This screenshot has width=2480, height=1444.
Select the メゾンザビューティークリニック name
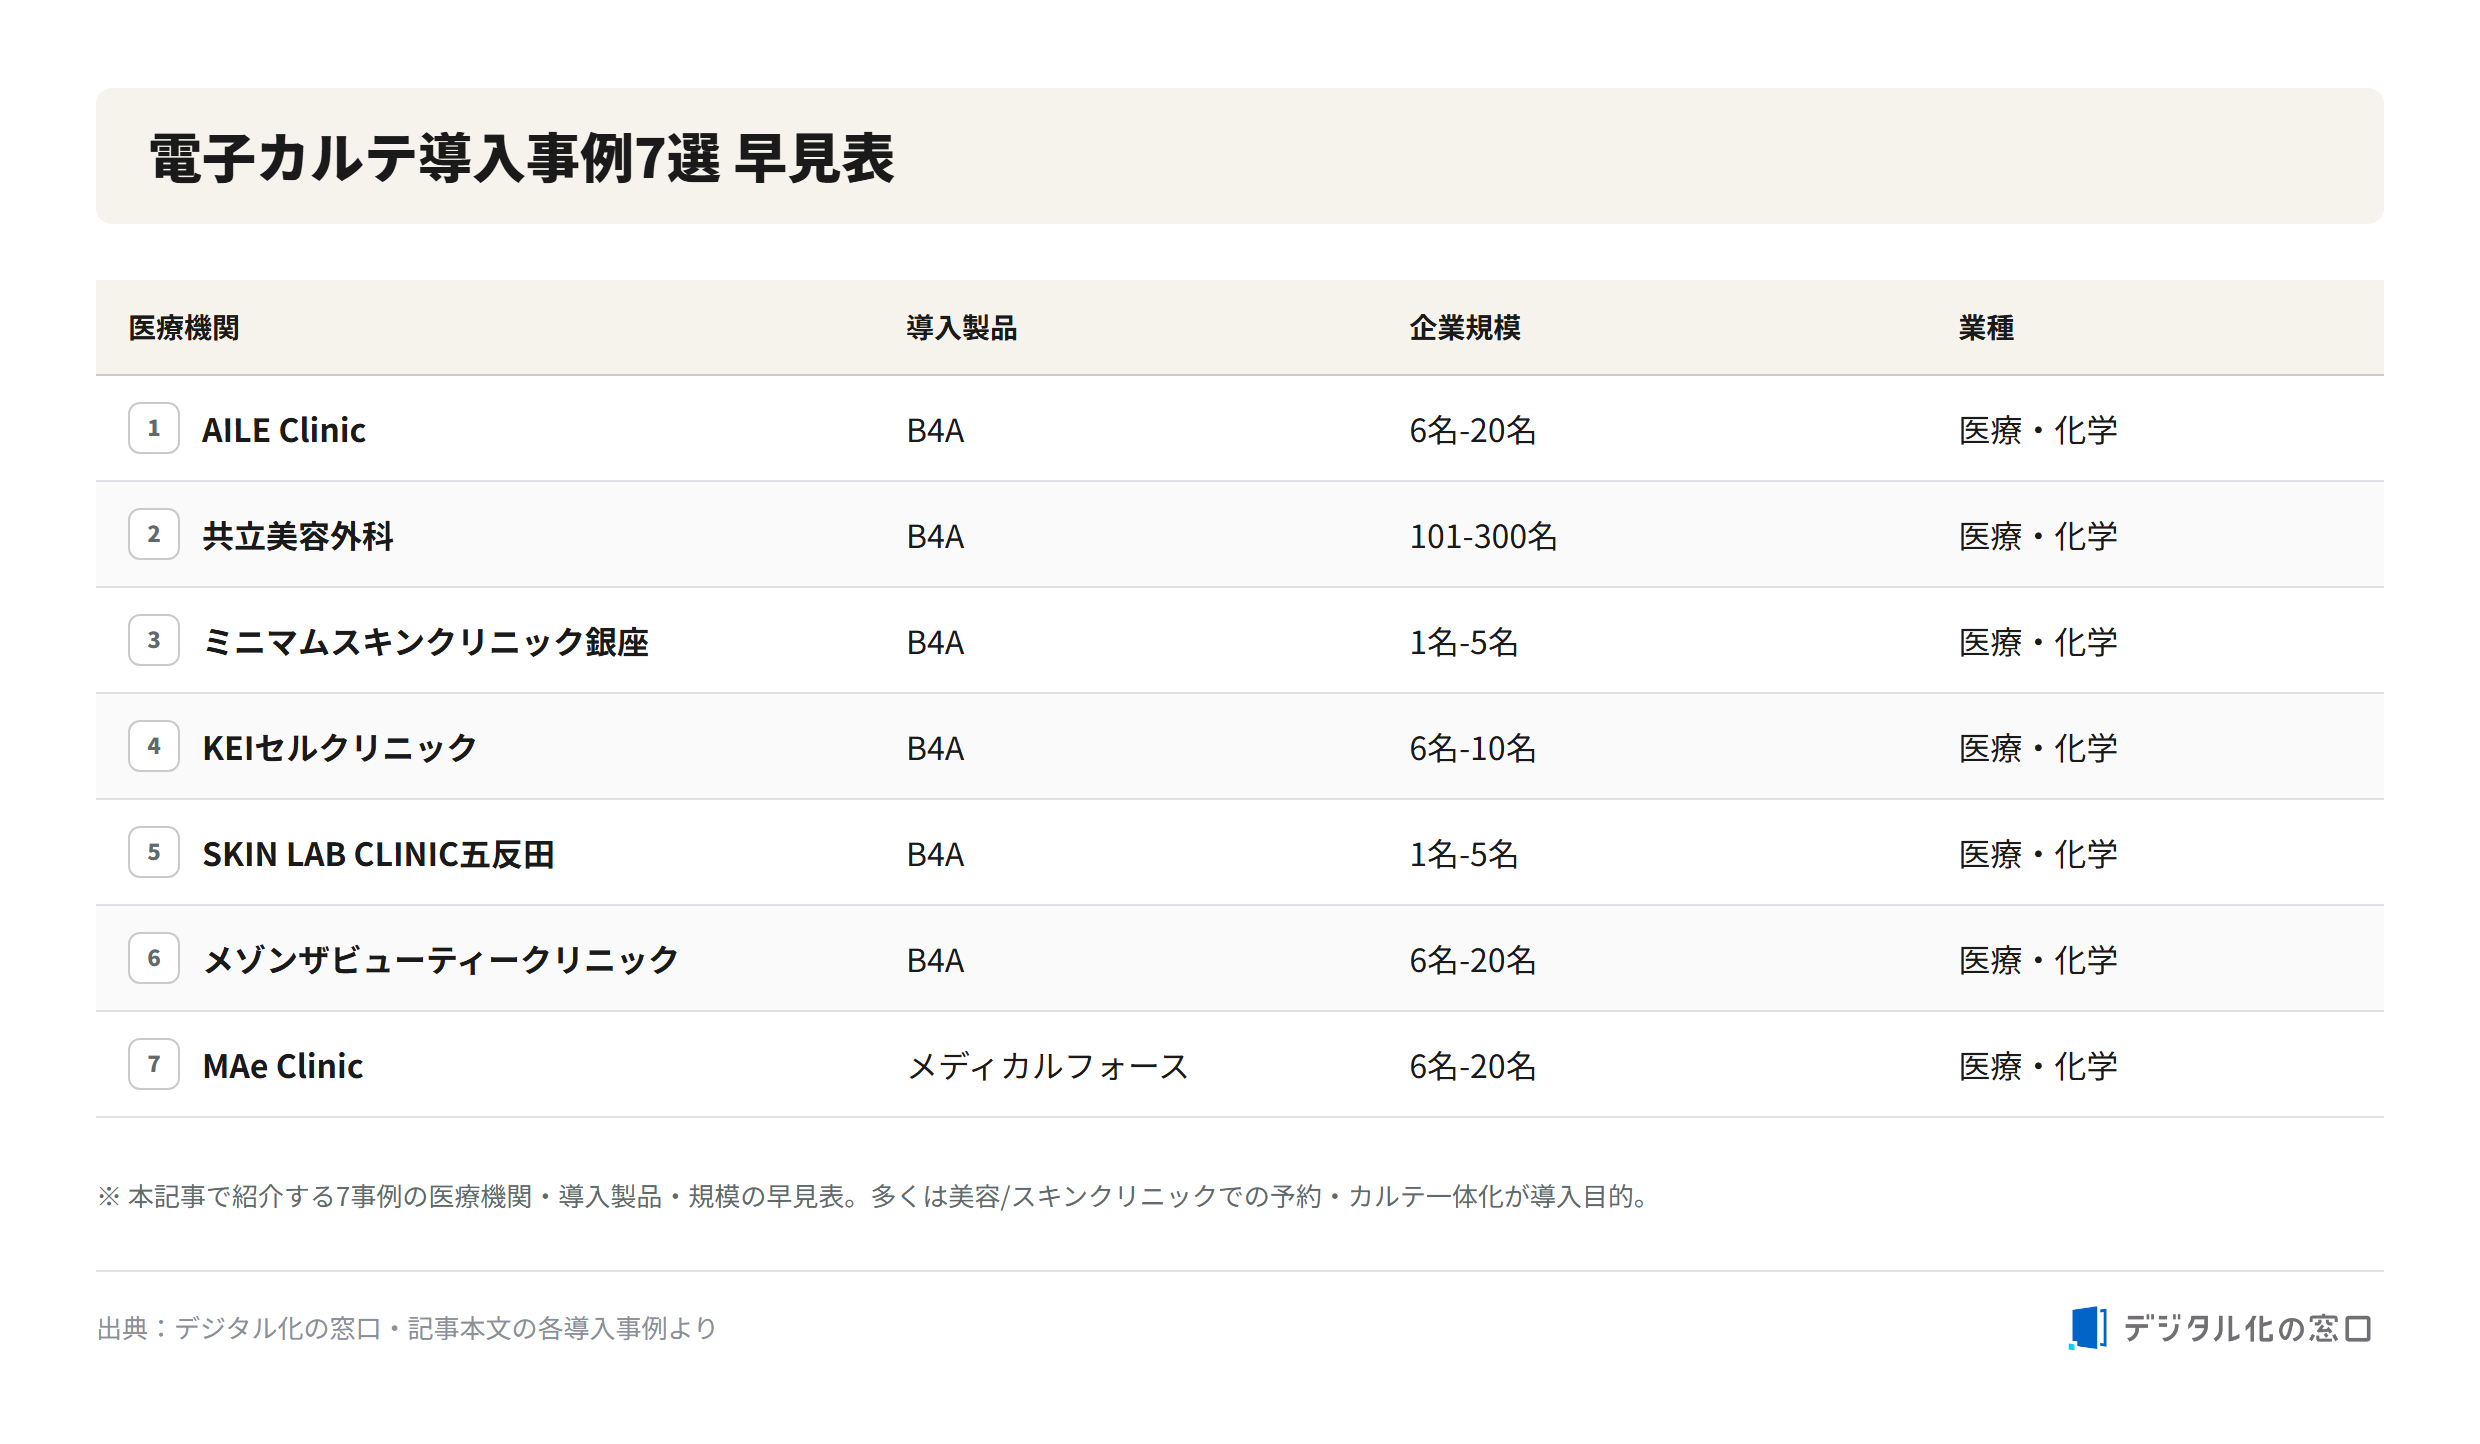[x=441, y=960]
